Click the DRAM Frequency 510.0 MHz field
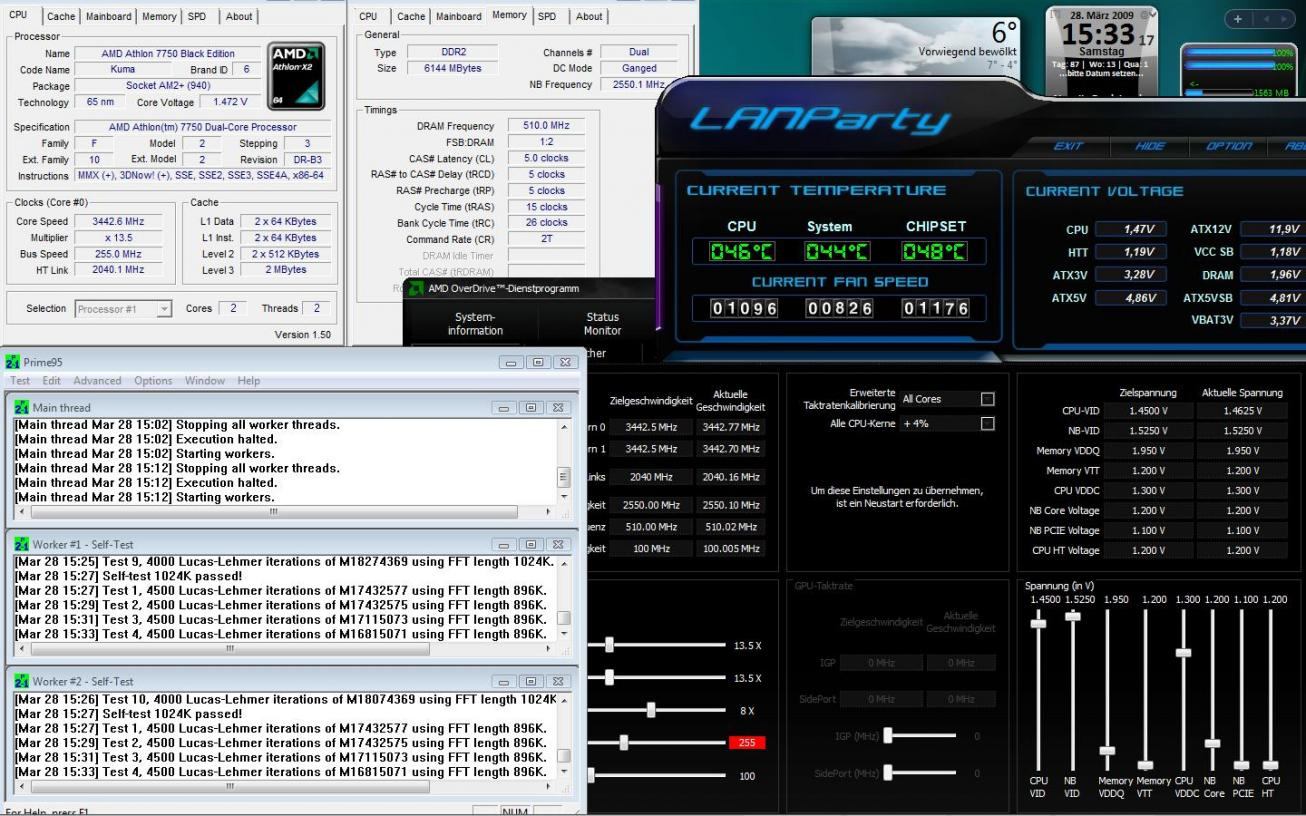 544,126
